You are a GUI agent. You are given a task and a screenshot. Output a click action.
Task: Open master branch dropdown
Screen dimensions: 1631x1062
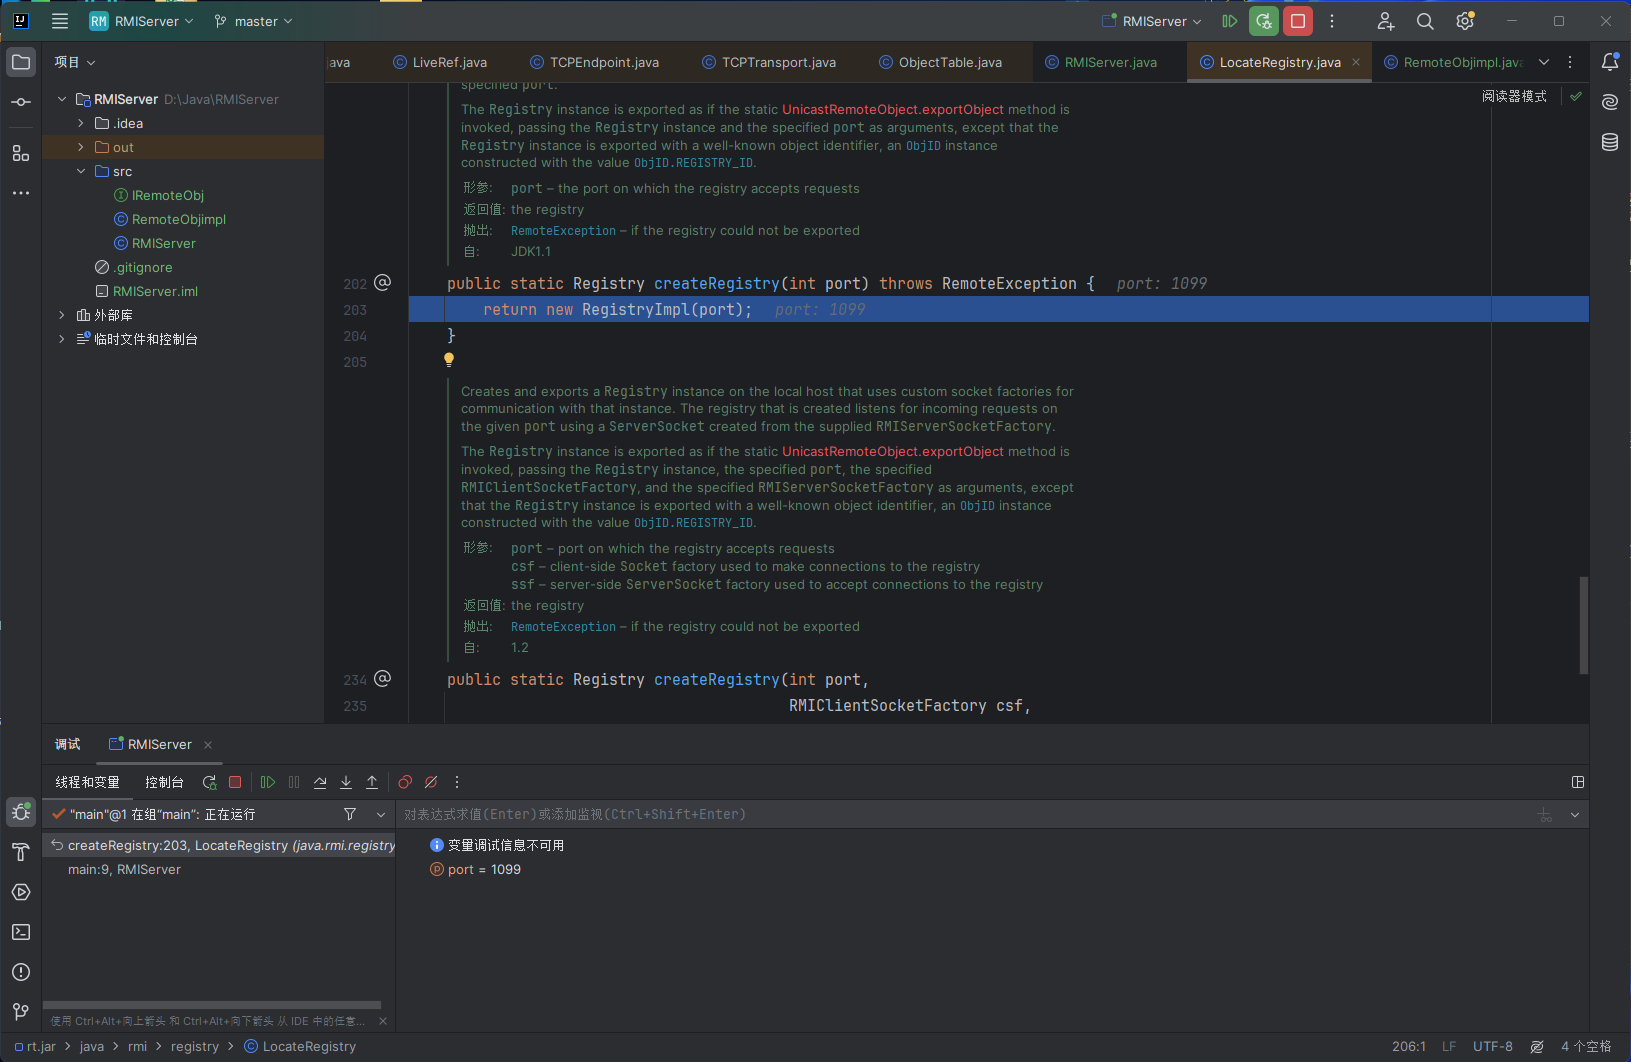pos(253,21)
